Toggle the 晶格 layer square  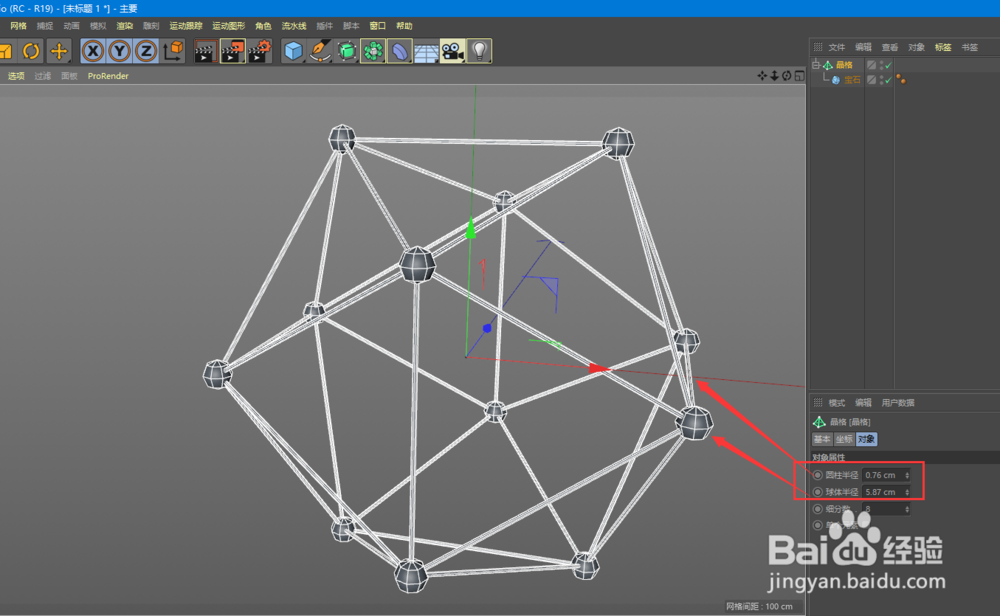[871, 64]
